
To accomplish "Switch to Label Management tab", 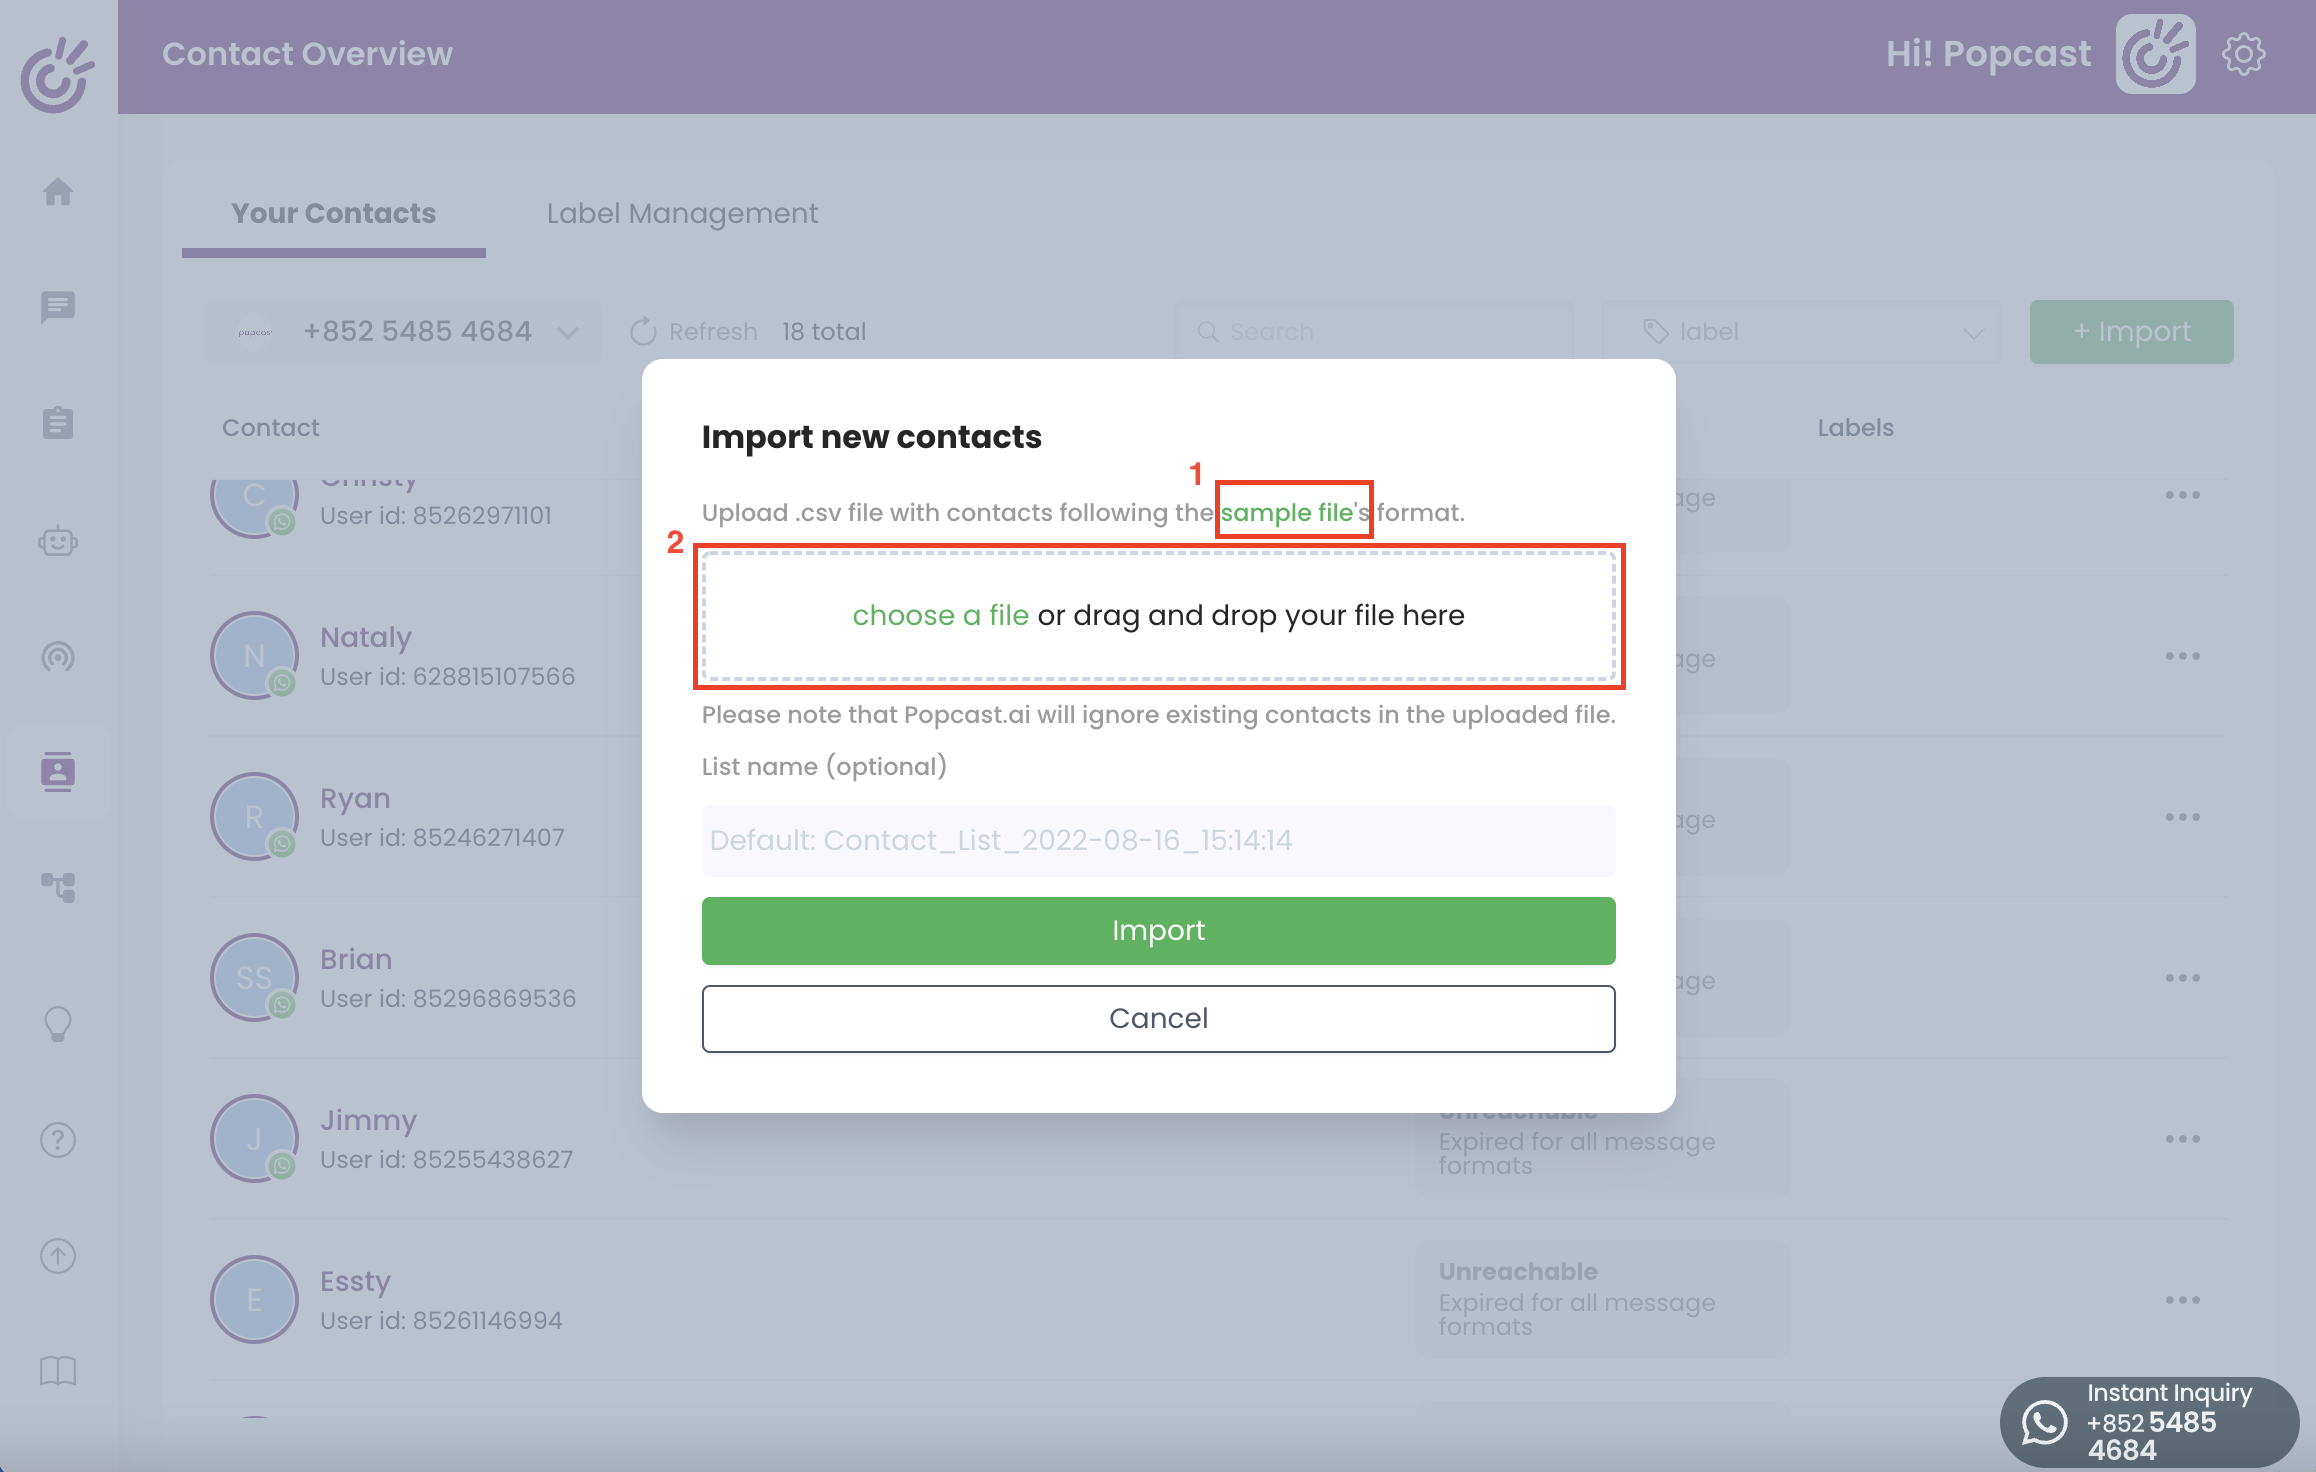I will click(682, 213).
